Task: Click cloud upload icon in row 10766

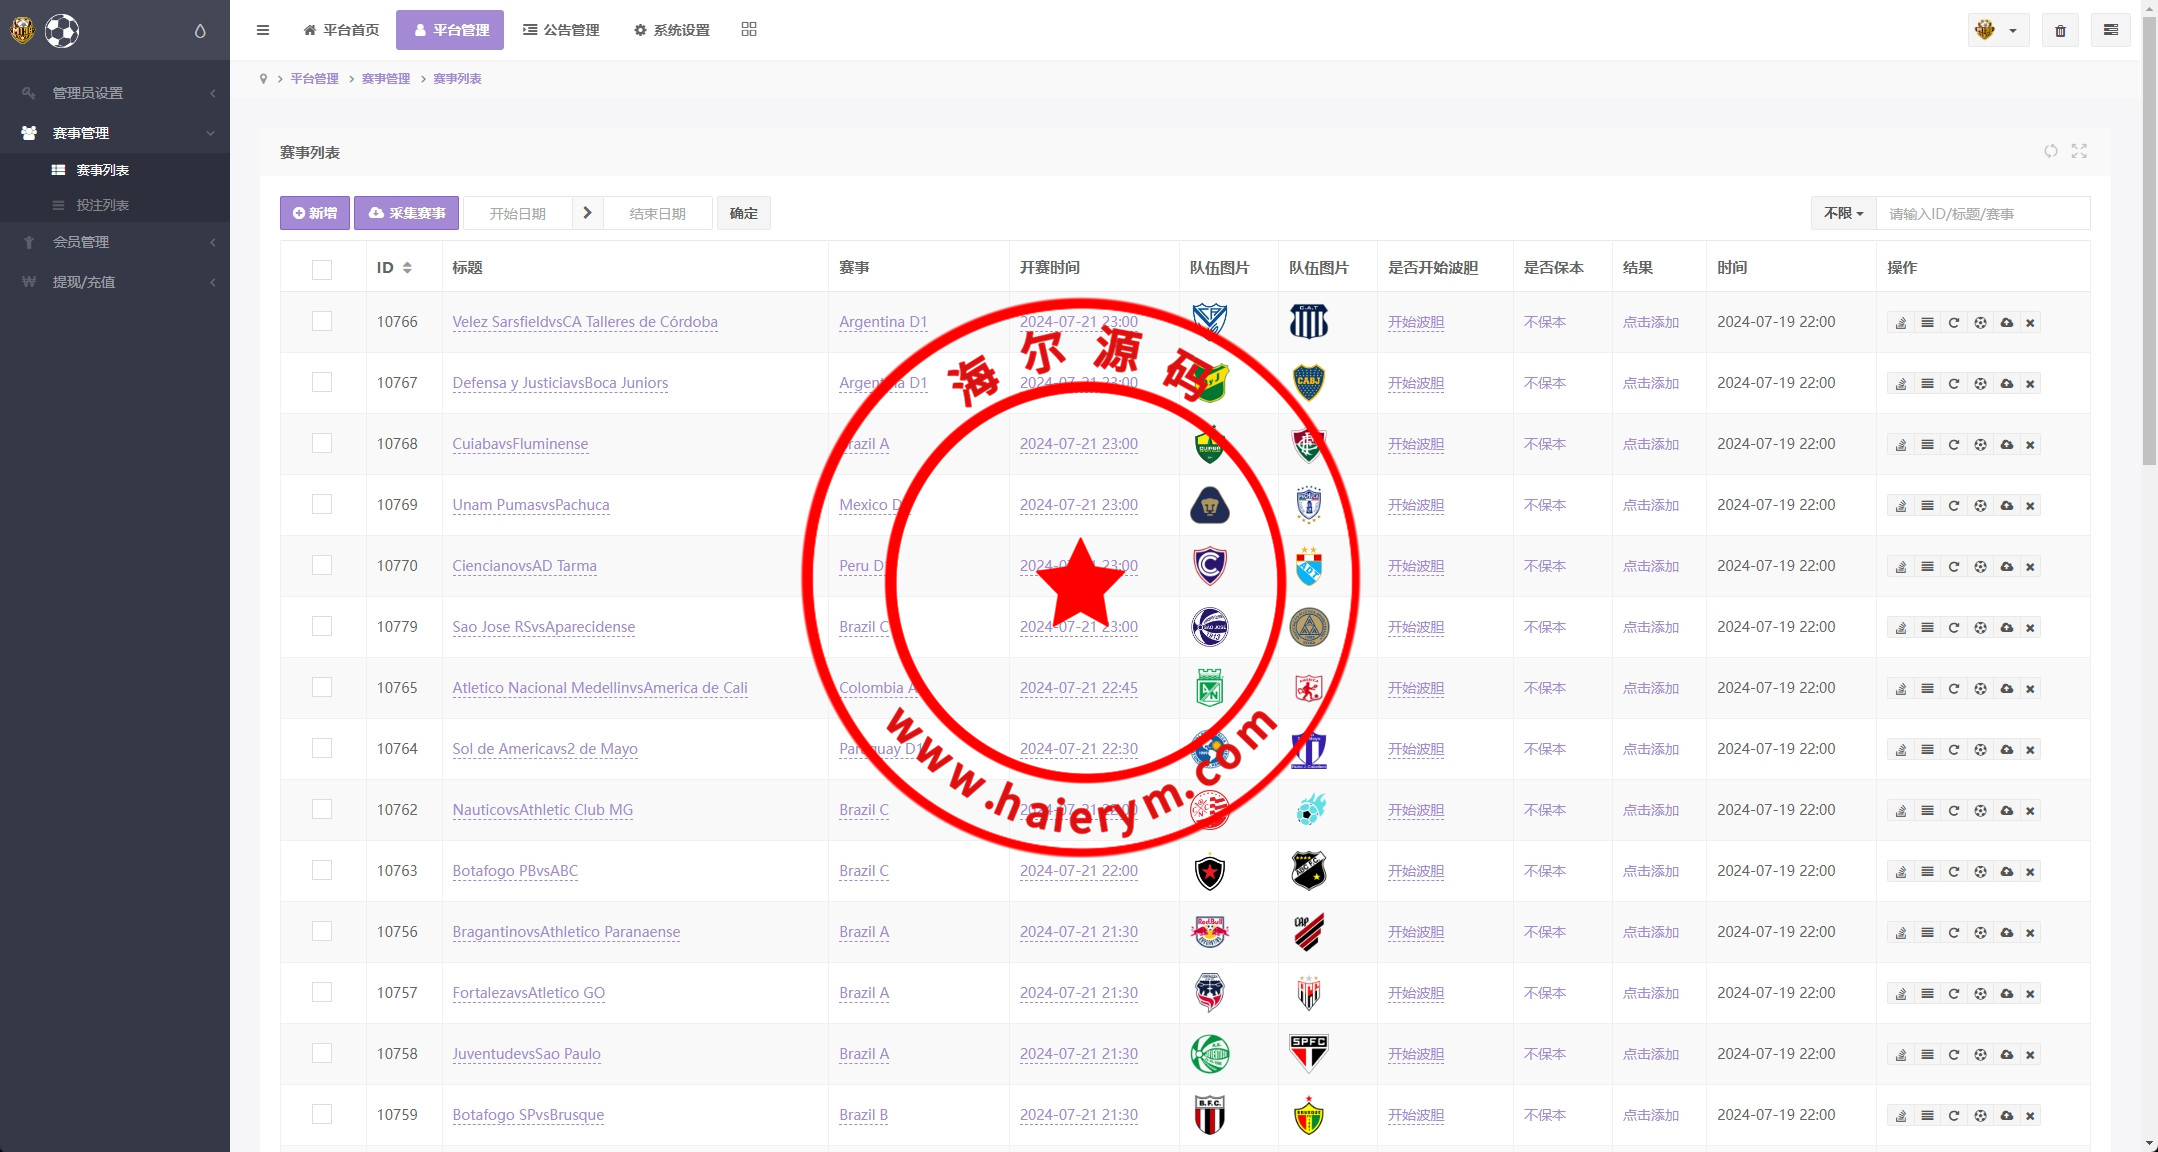Action: point(2006,323)
